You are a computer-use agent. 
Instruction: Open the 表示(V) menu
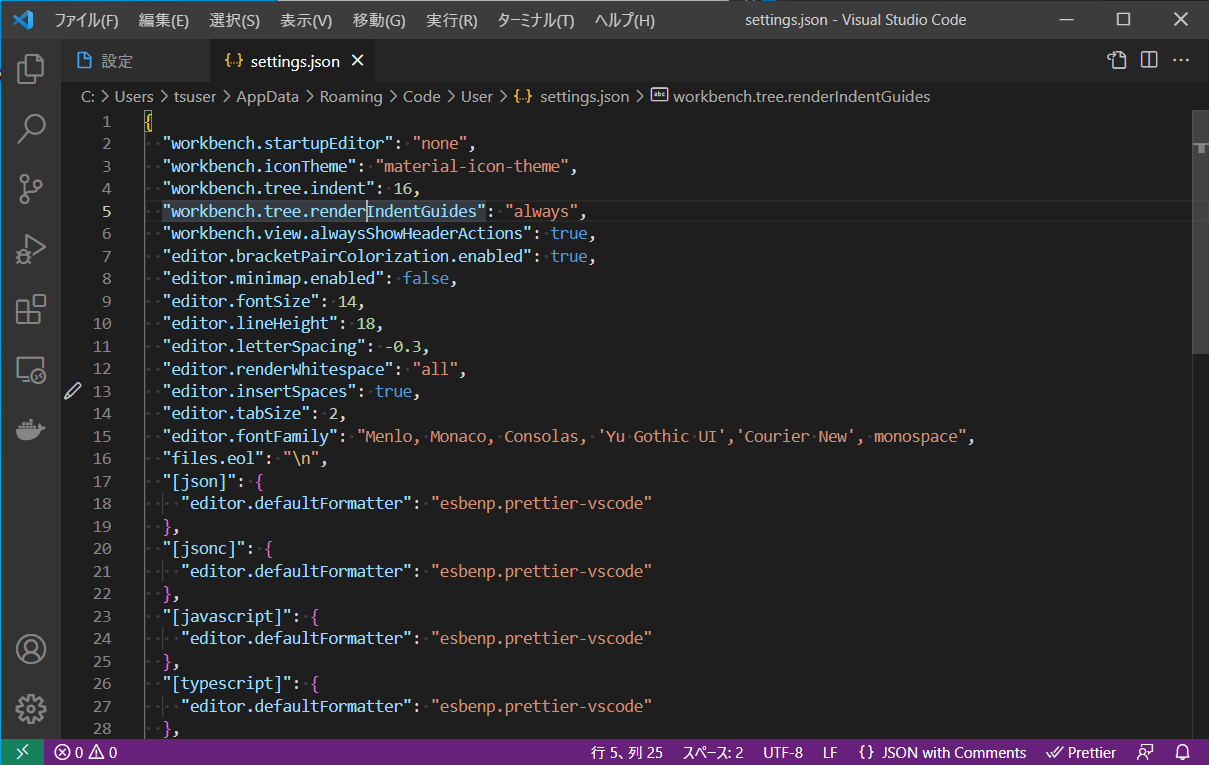(306, 20)
